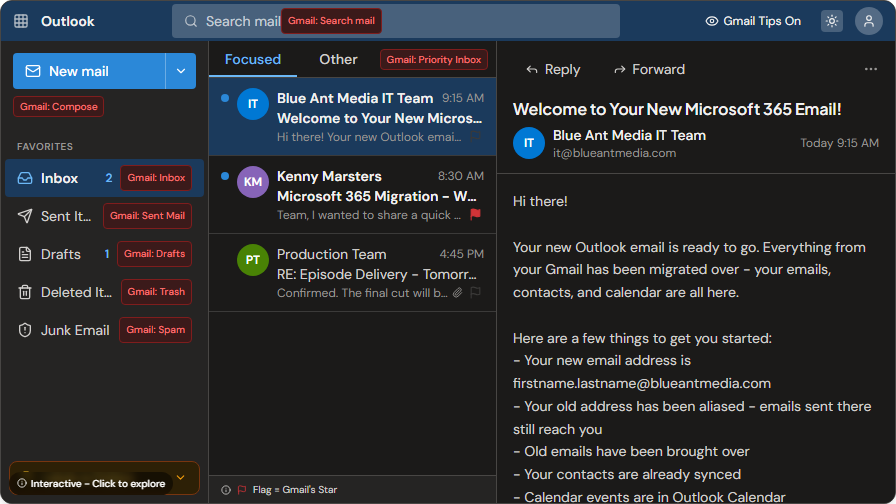
Task: Click the KM avatar for Kenny Marsters
Action: point(253,182)
